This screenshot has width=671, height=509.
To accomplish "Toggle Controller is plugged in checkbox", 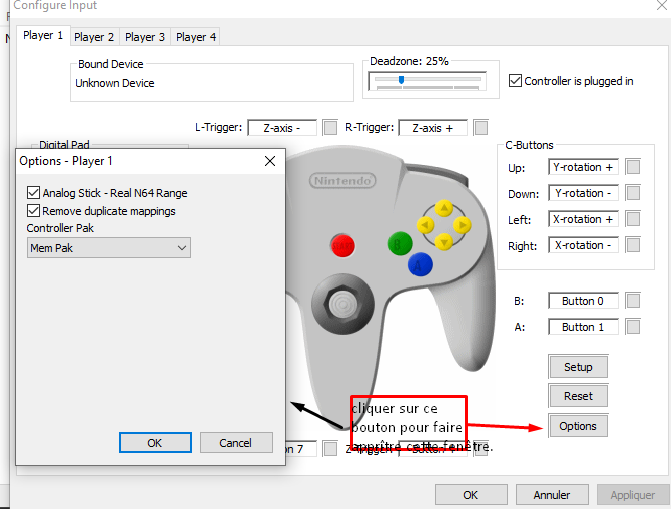I will tap(515, 81).
